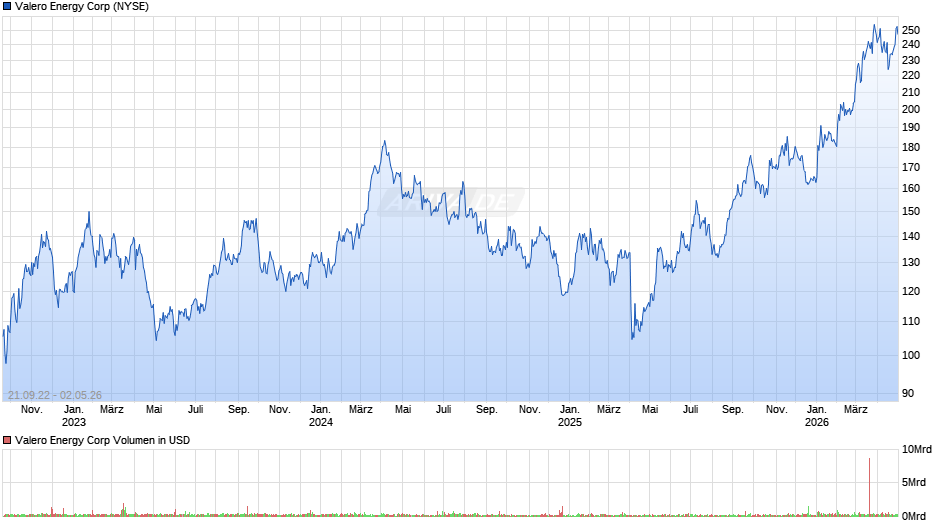Click the 5Mrd volume axis label
The width and height of the screenshot is (940, 526).
(914, 483)
